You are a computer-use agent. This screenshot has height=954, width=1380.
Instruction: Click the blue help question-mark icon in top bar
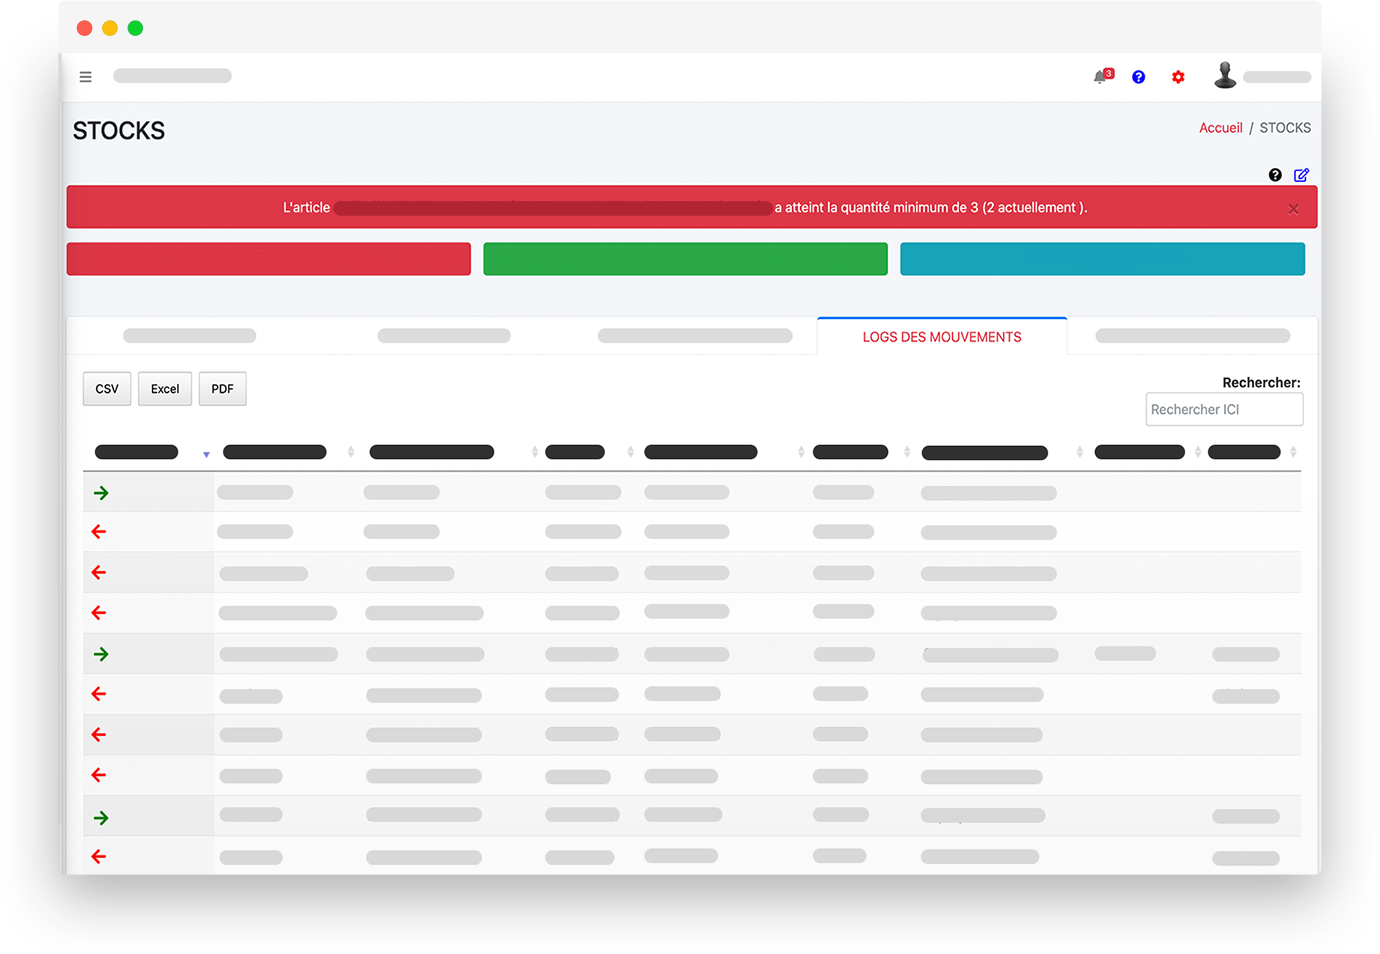pos(1138,77)
